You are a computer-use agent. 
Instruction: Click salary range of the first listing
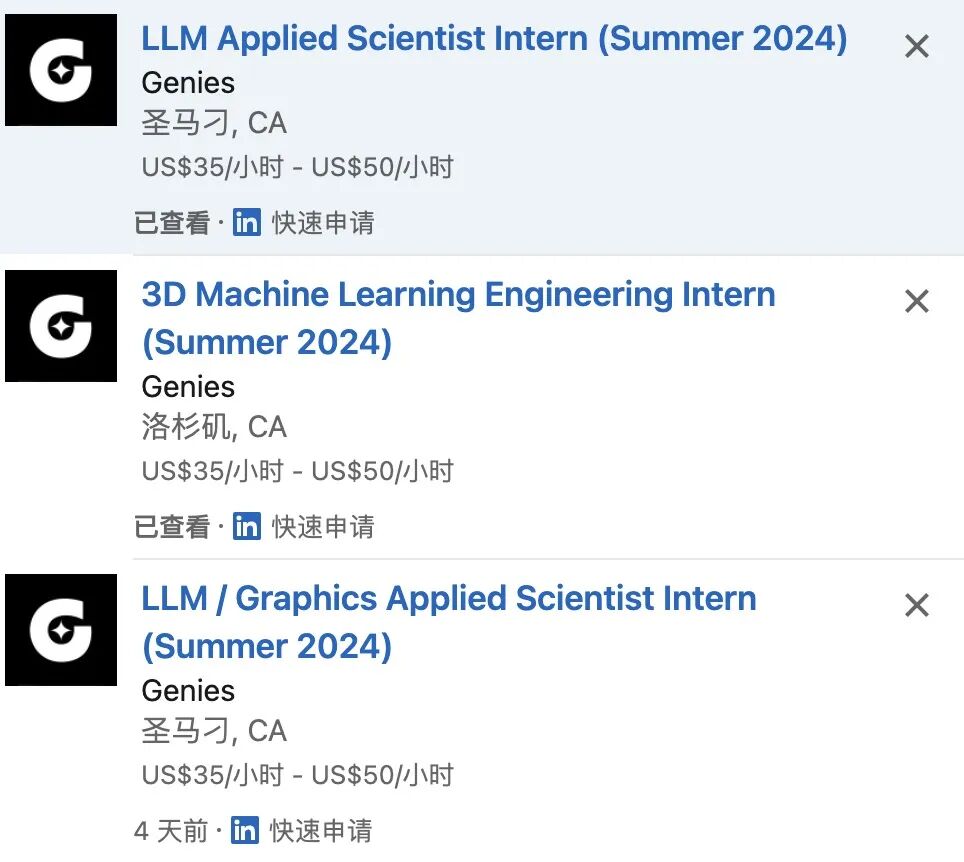pyautogui.click(x=297, y=166)
